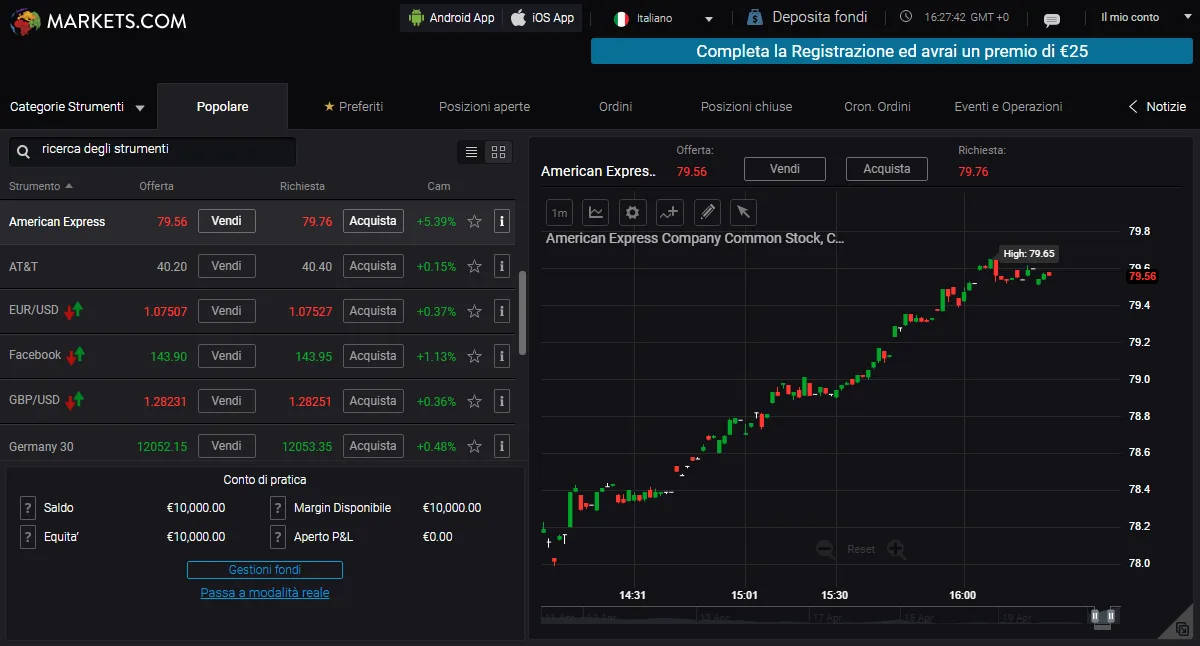
Task: Click Acquista for Facebook
Action: [x=373, y=356]
